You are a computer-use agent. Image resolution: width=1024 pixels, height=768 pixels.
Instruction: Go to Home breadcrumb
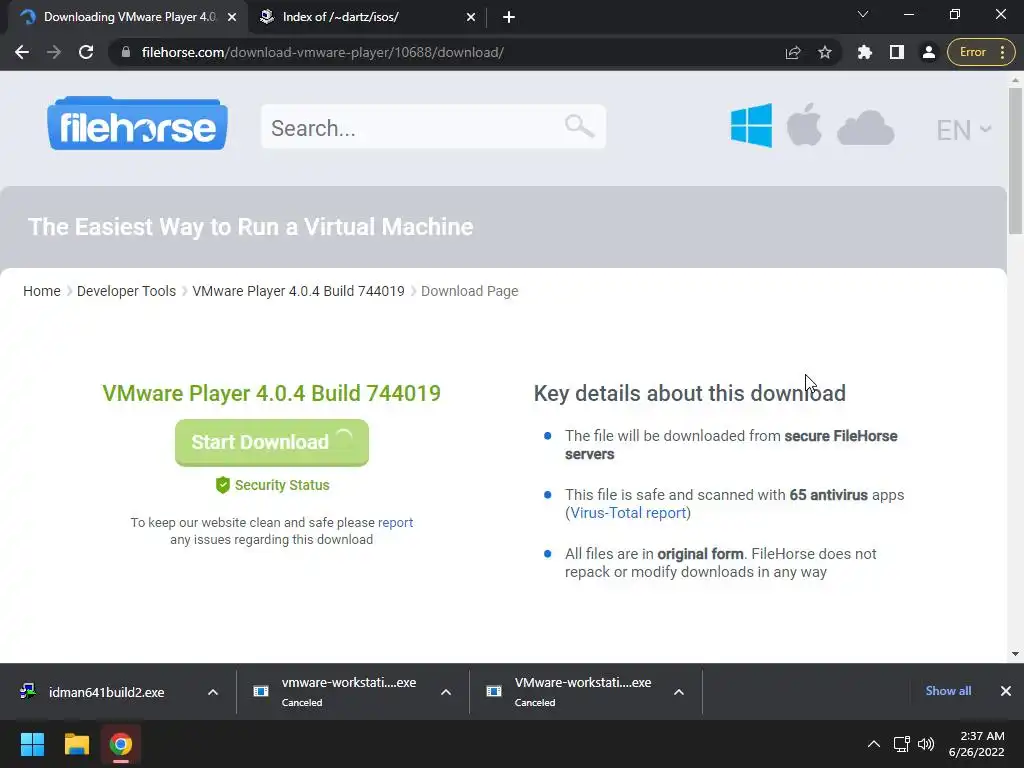click(42, 291)
